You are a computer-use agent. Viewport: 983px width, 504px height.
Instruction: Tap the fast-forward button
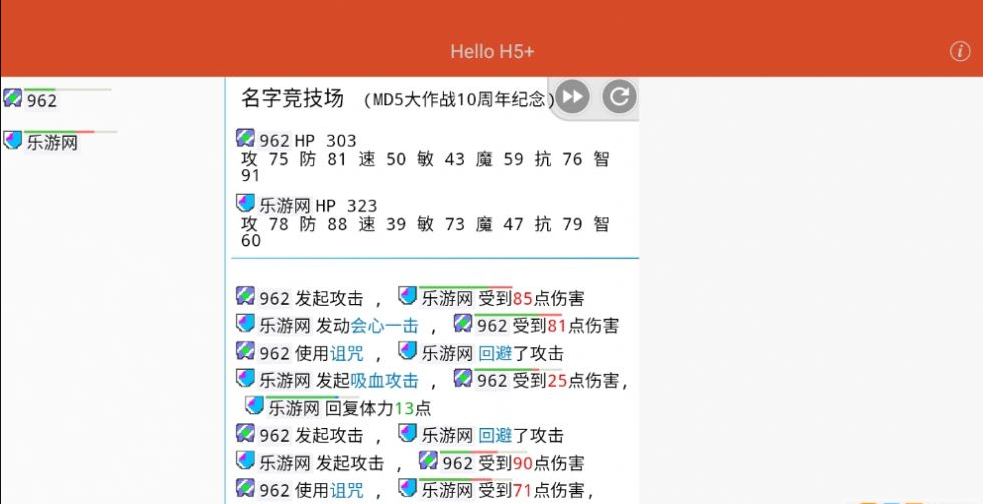pyautogui.click(x=572, y=97)
